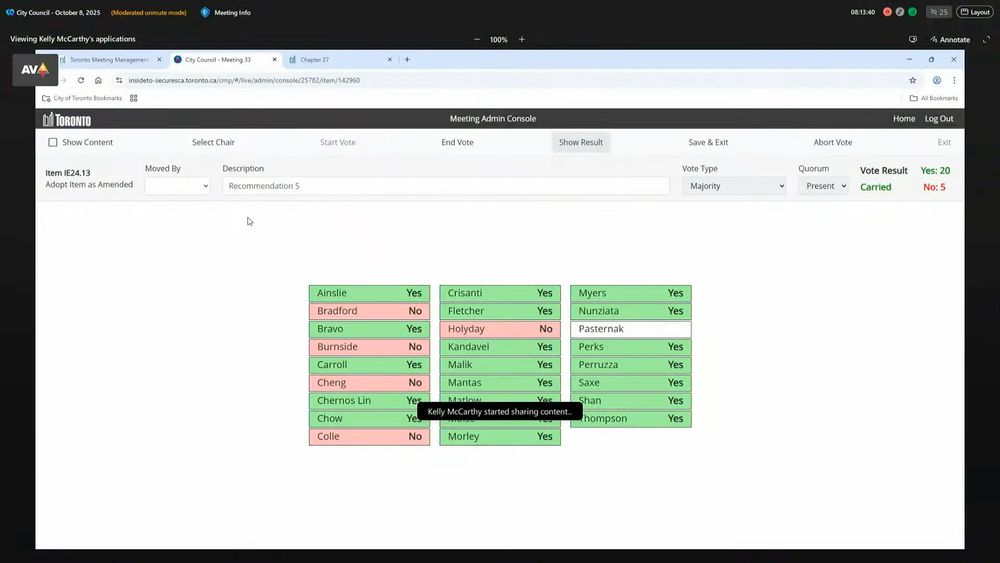The width and height of the screenshot is (1000, 563).
Task: Click End Vote
Action: [457, 142]
